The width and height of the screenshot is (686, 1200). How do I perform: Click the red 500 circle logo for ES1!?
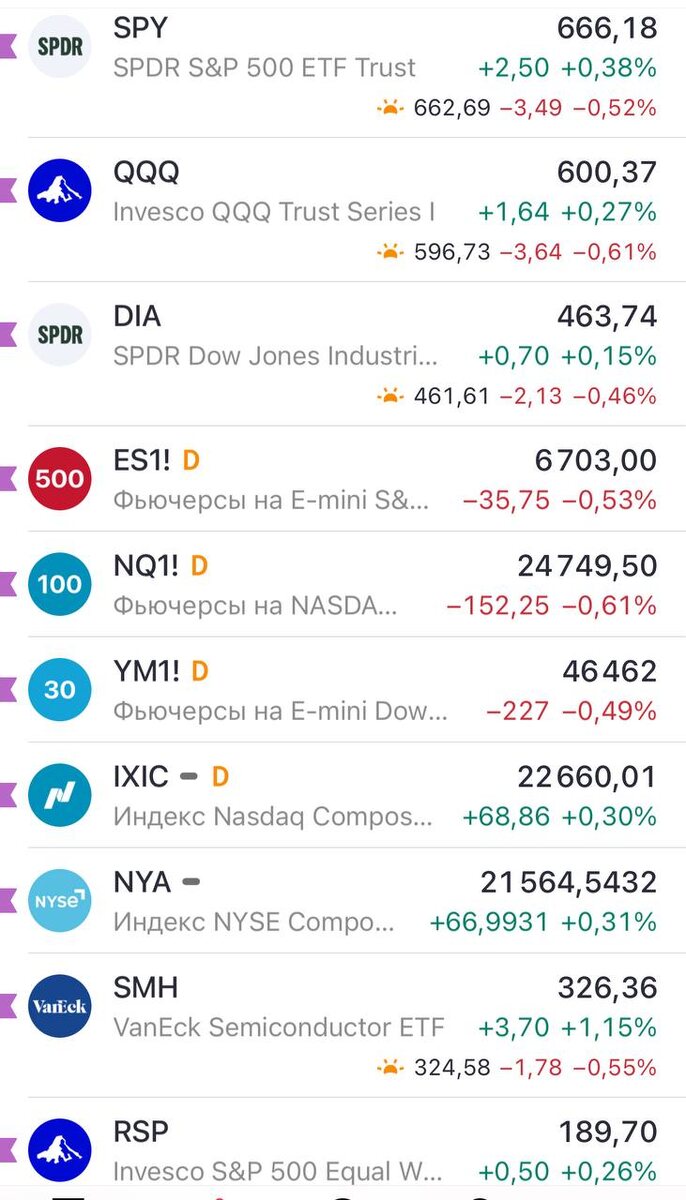point(58,478)
